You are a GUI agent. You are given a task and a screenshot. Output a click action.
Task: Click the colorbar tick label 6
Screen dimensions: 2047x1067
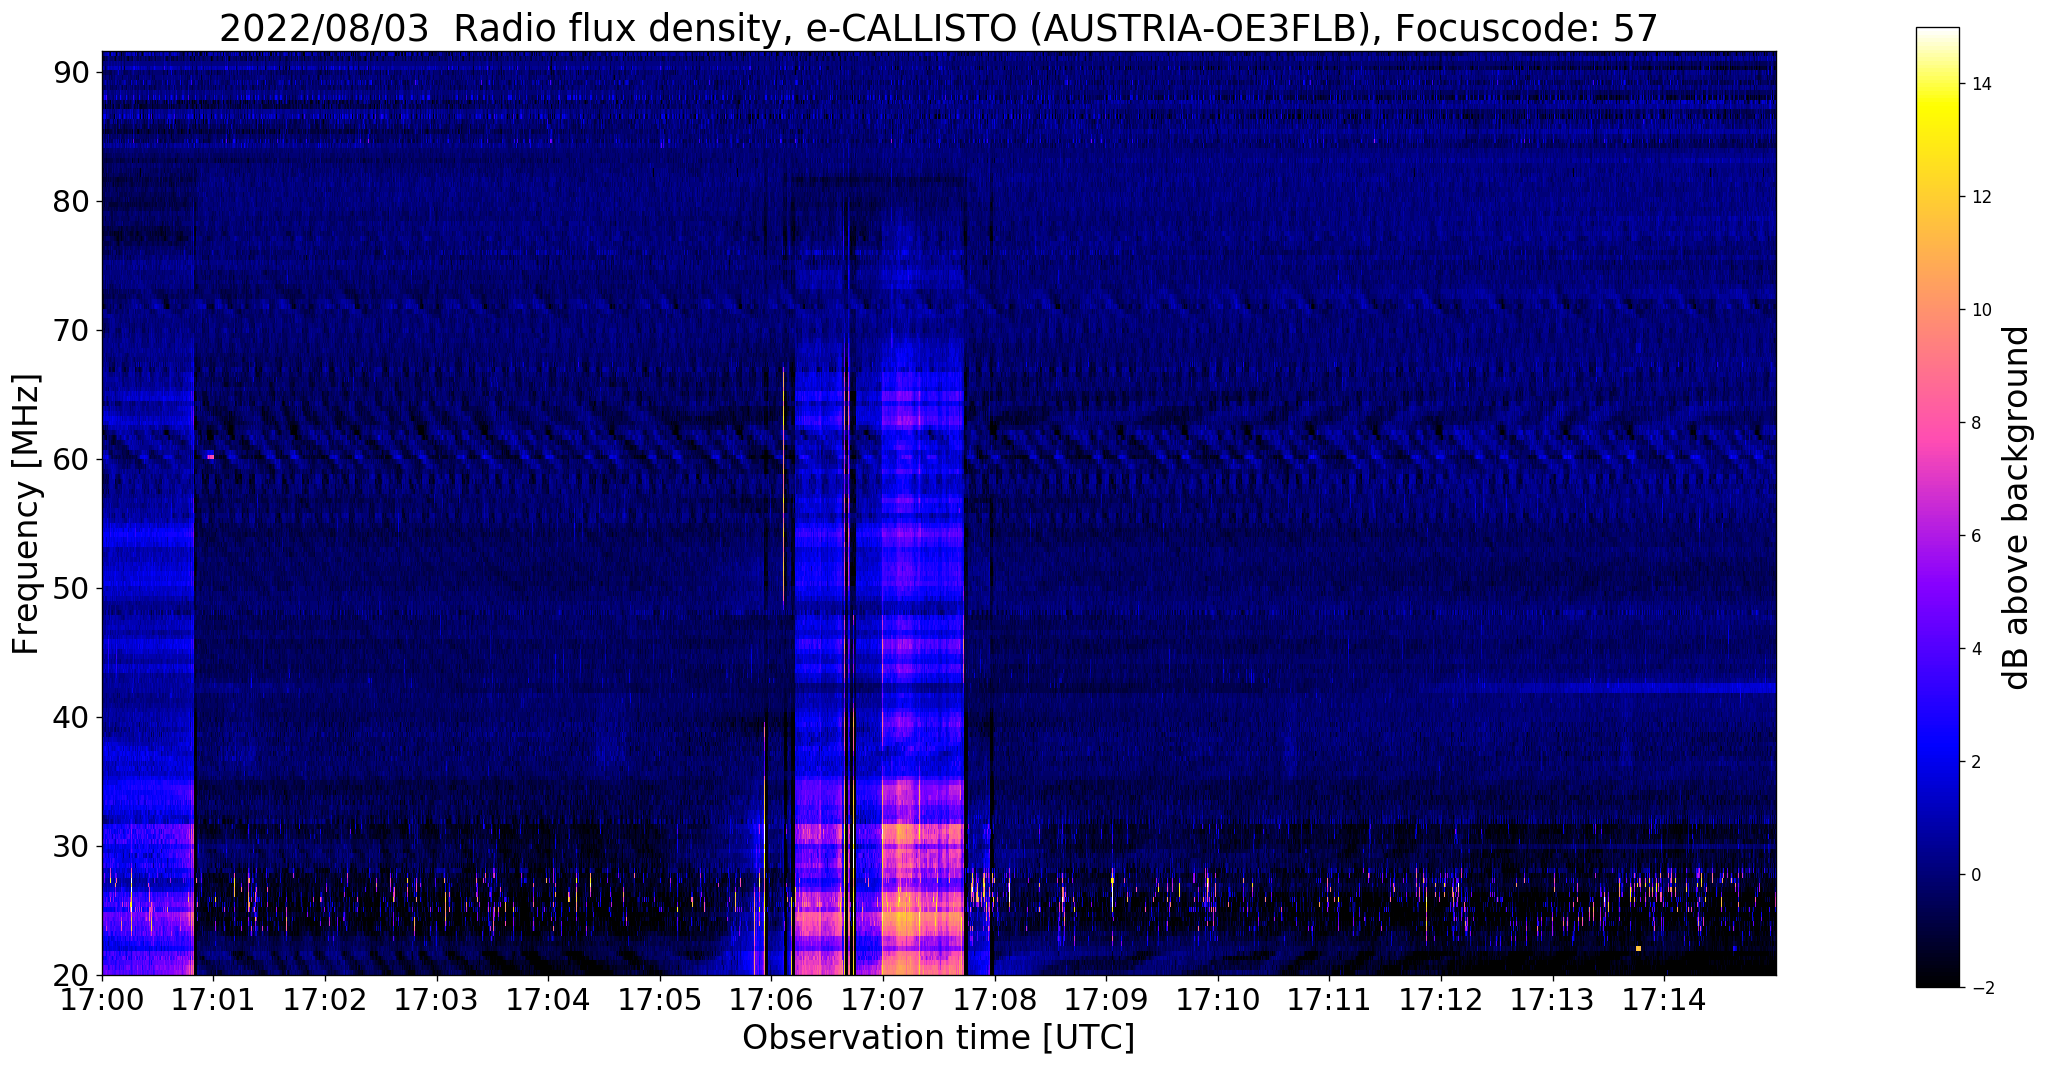[x=1975, y=536]
